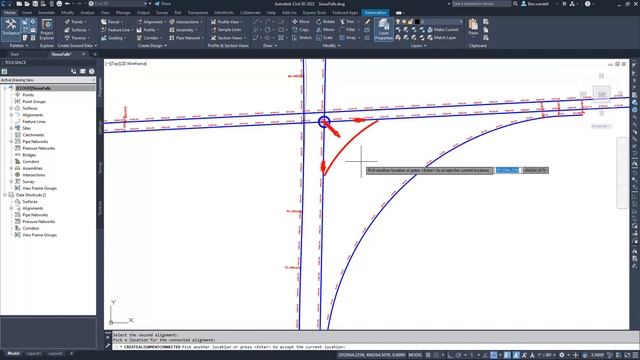The height and width of the screenshot is (360, 640).
Task: Toggle grid display in status bar
Action: (x=429, y=355)
